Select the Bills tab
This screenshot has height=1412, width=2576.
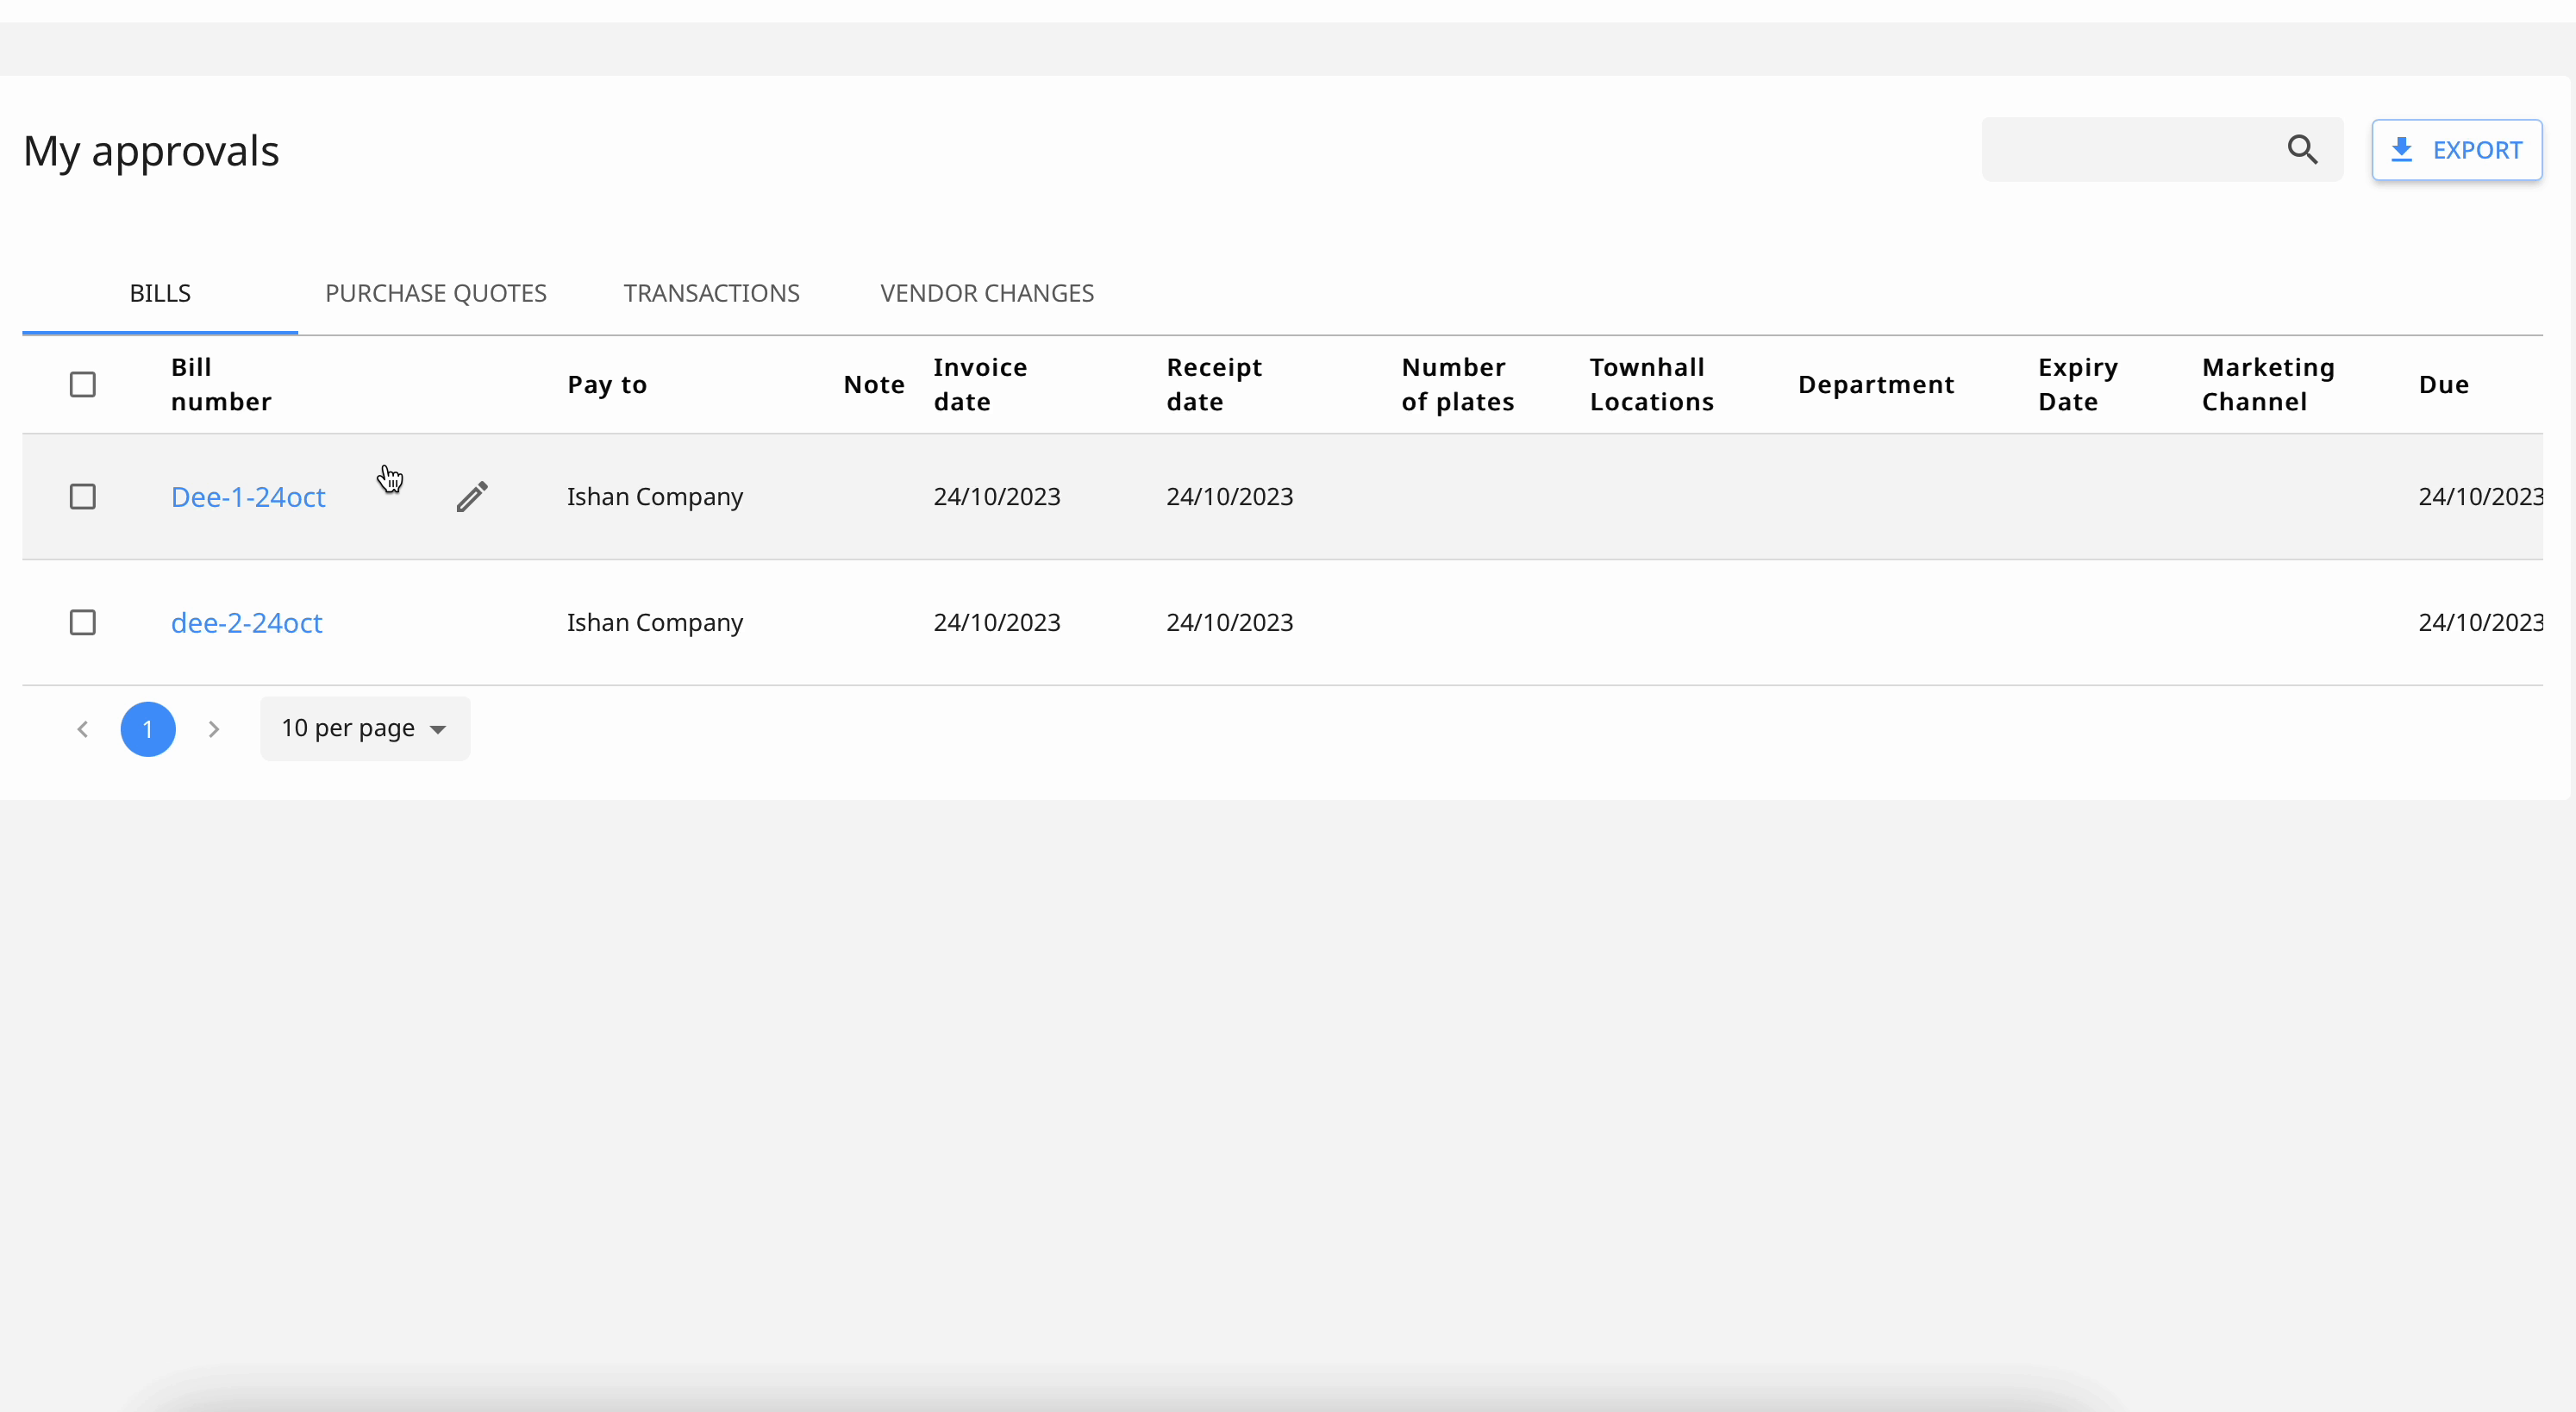pyautogui.click(x=160, y=293)
